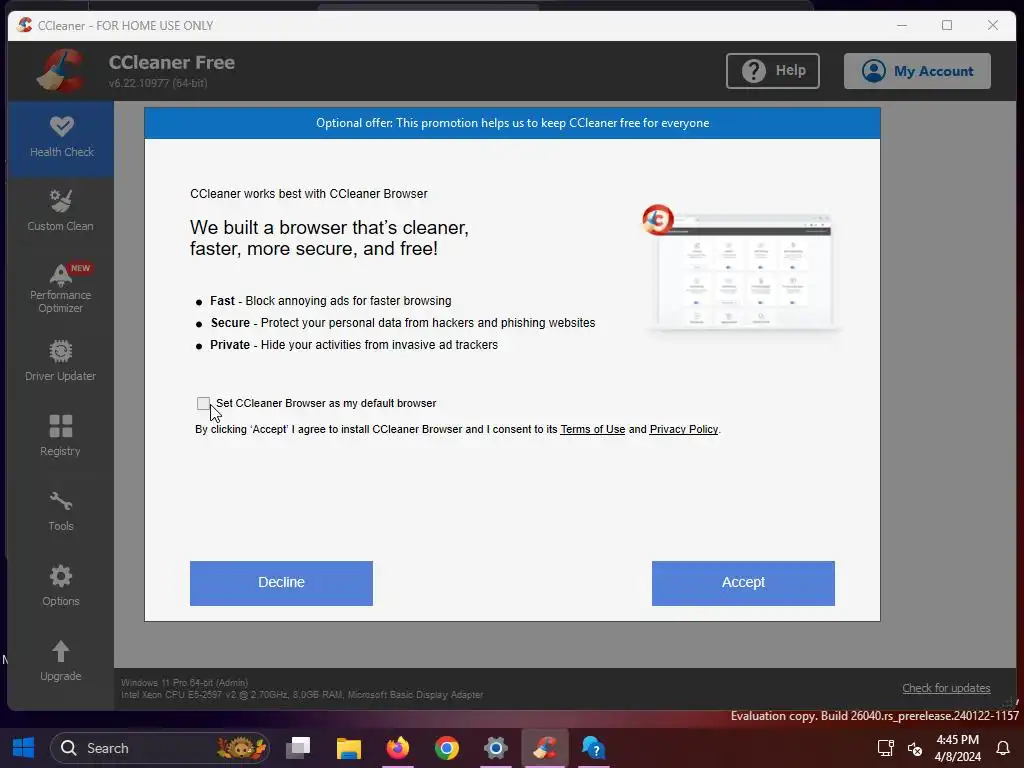Click the version text v6.22.10977 (64-bit)

pos(158,83)
